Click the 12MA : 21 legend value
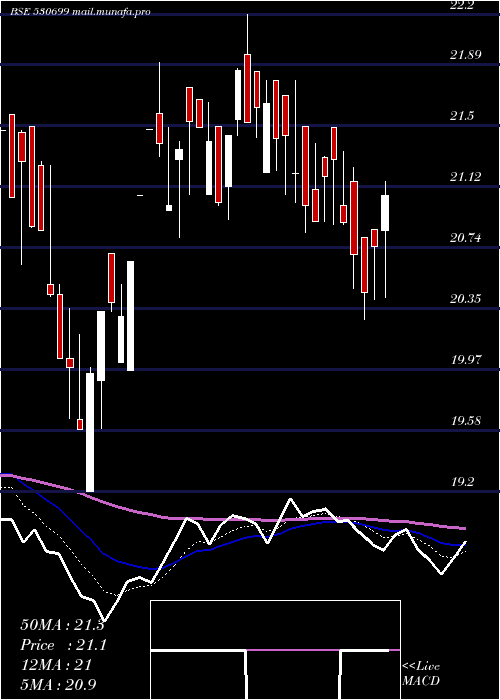The height and width of the screenshot is (700, 500). click(x=56, y=665)
